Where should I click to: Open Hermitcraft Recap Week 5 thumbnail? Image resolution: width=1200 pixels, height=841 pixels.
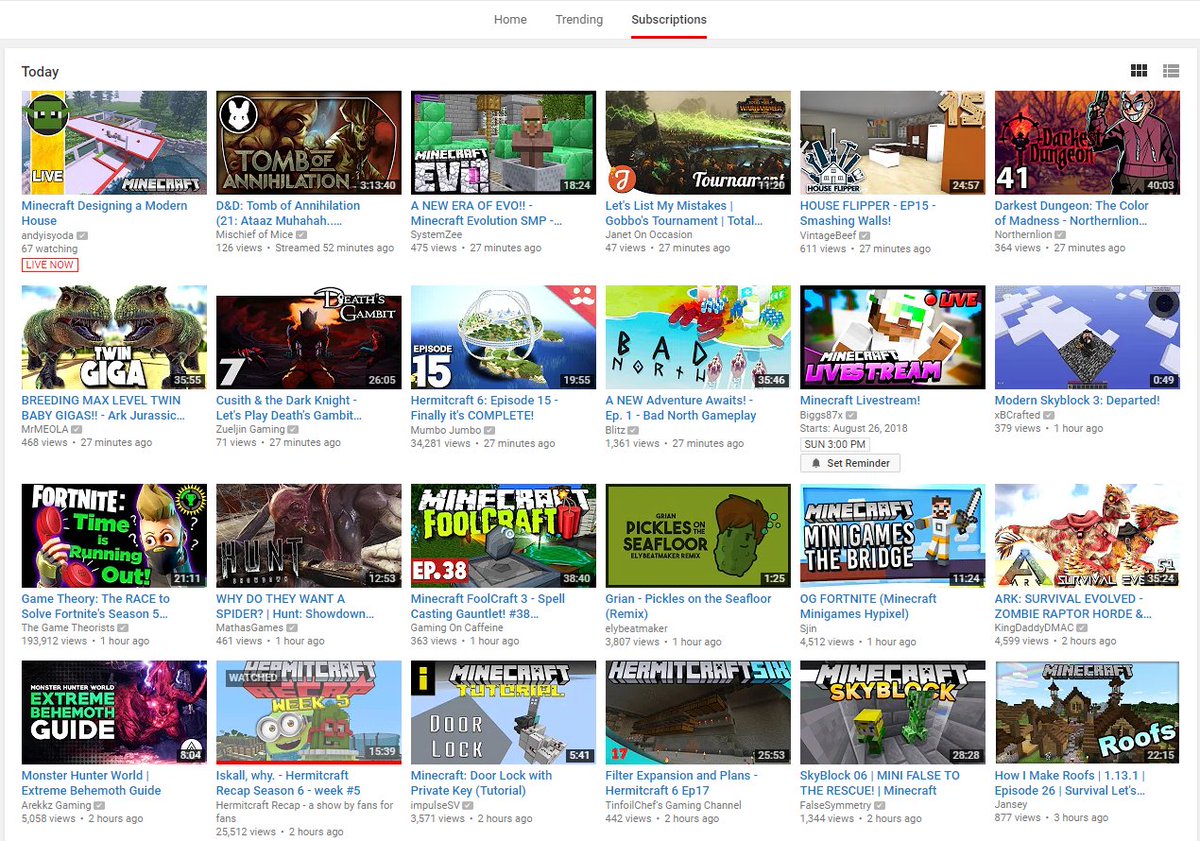(309, 713)
